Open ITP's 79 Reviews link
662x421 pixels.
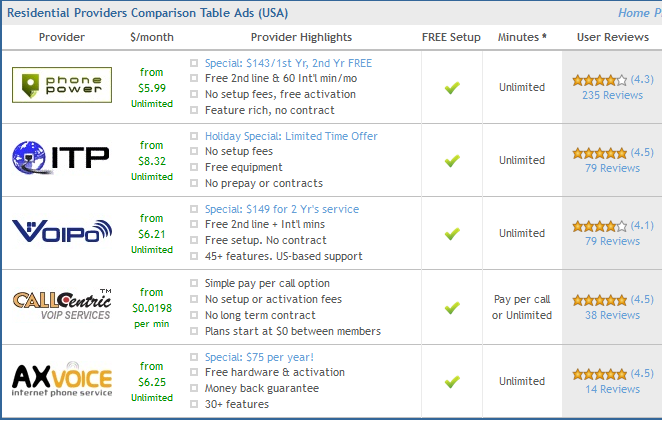(612, 168)
